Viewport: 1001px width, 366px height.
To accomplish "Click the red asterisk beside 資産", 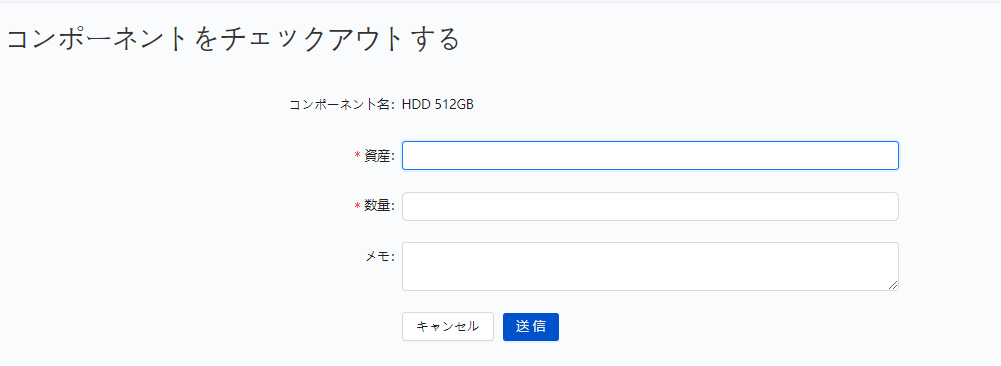I will (358, 155).
